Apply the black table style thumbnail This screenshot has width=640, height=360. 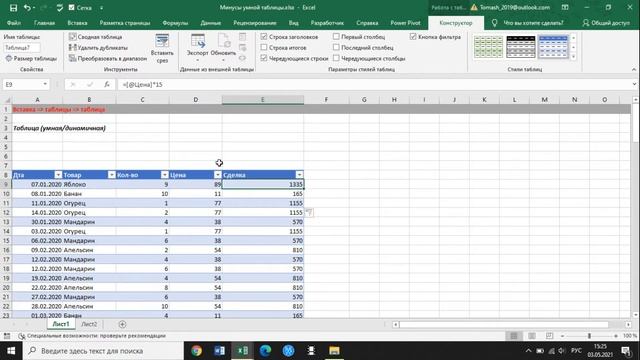coord(520,47)
